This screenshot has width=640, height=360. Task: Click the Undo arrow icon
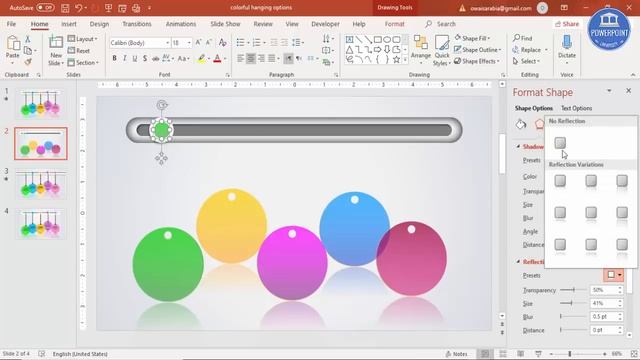pos(79,8)
